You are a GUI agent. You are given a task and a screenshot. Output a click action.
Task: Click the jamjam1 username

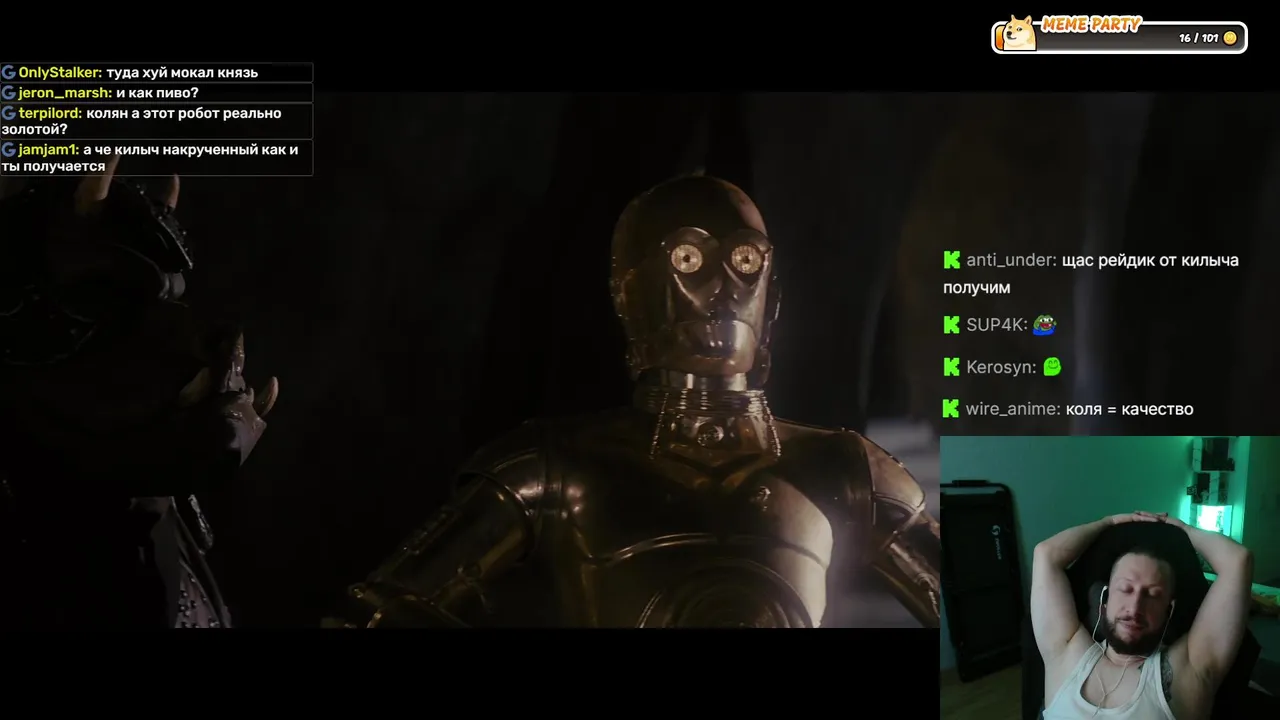point(48,150)
